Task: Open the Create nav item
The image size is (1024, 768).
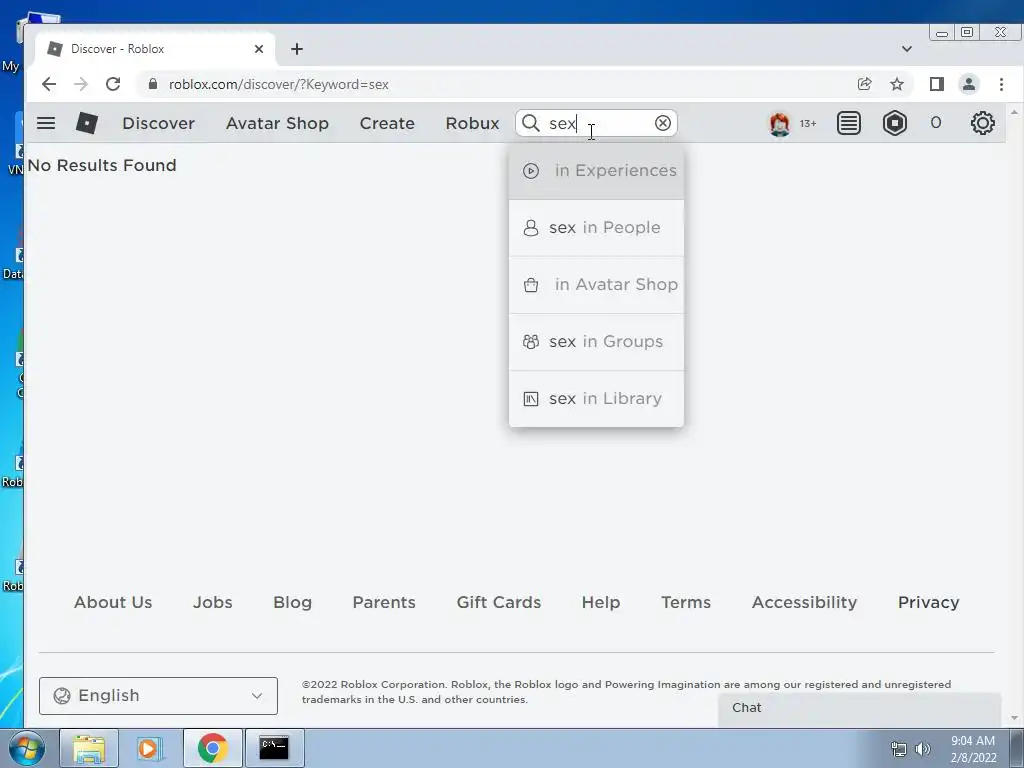Action: [387, 123]
